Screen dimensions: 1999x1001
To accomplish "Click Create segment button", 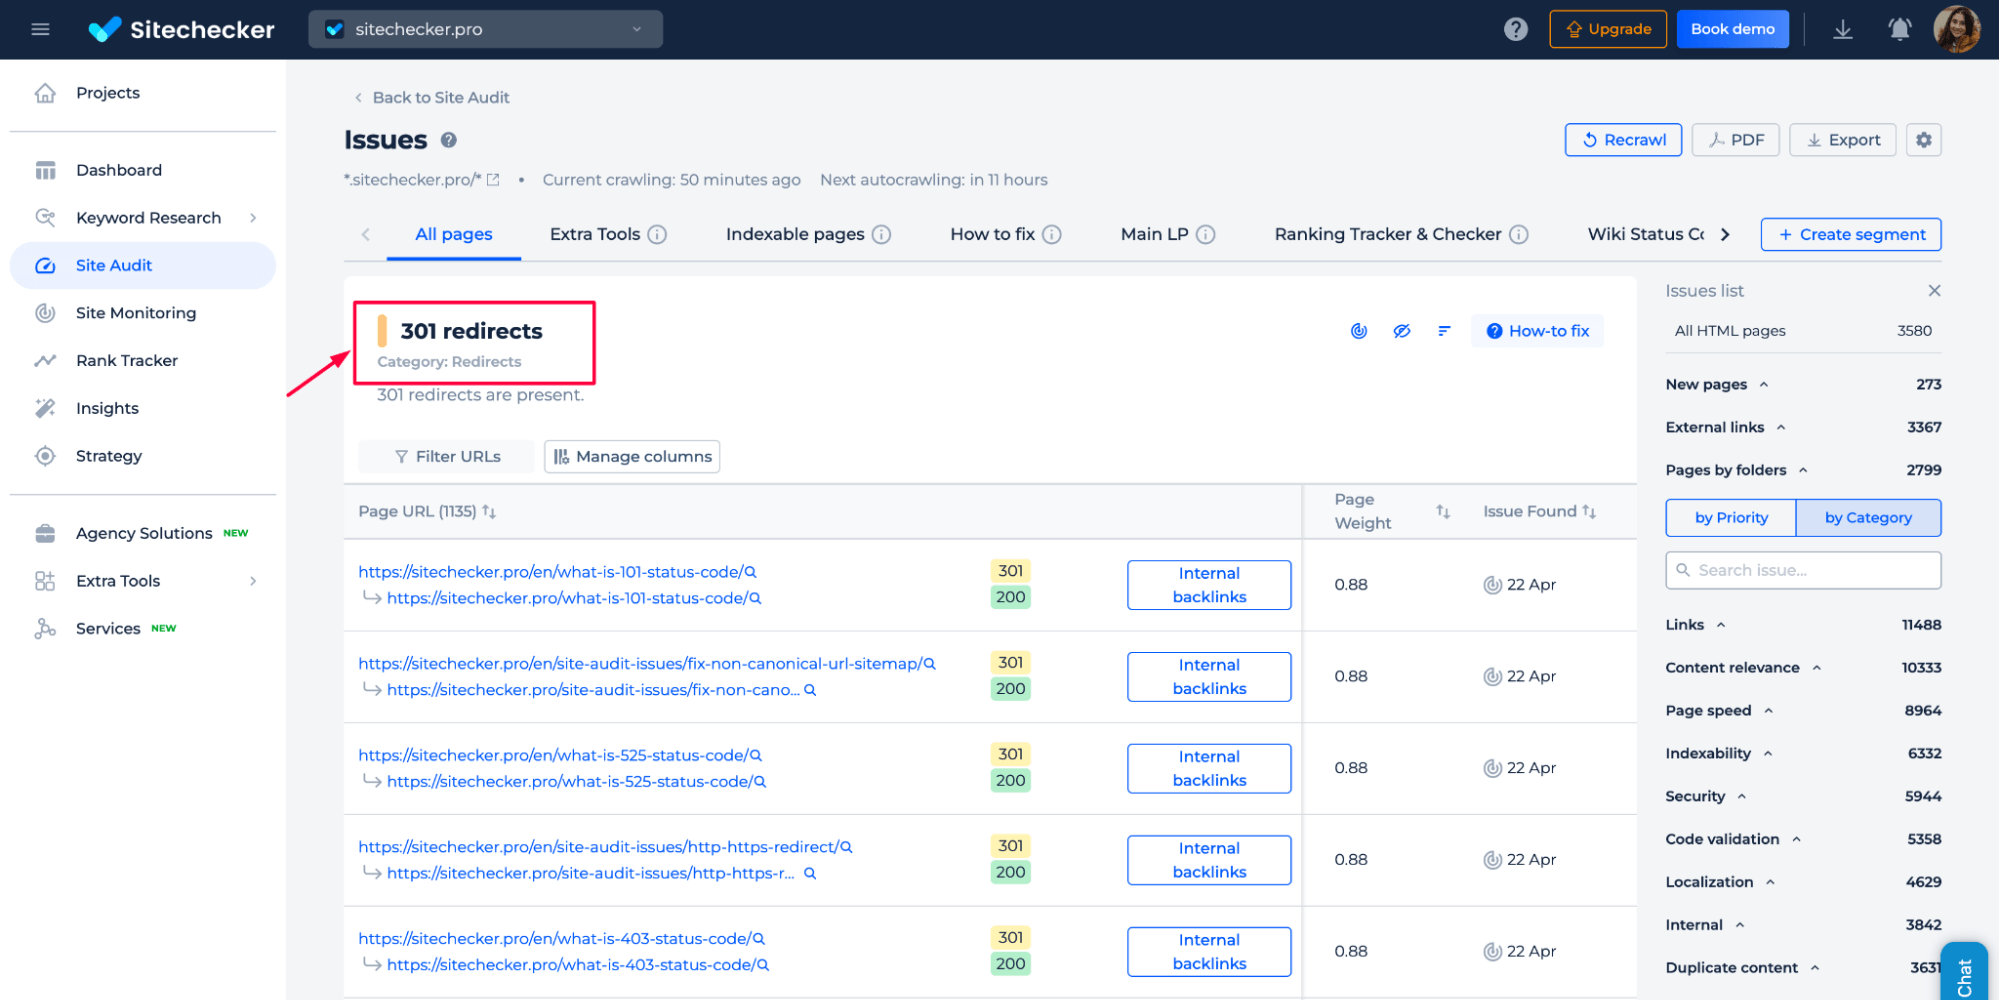I will 1851,234.
